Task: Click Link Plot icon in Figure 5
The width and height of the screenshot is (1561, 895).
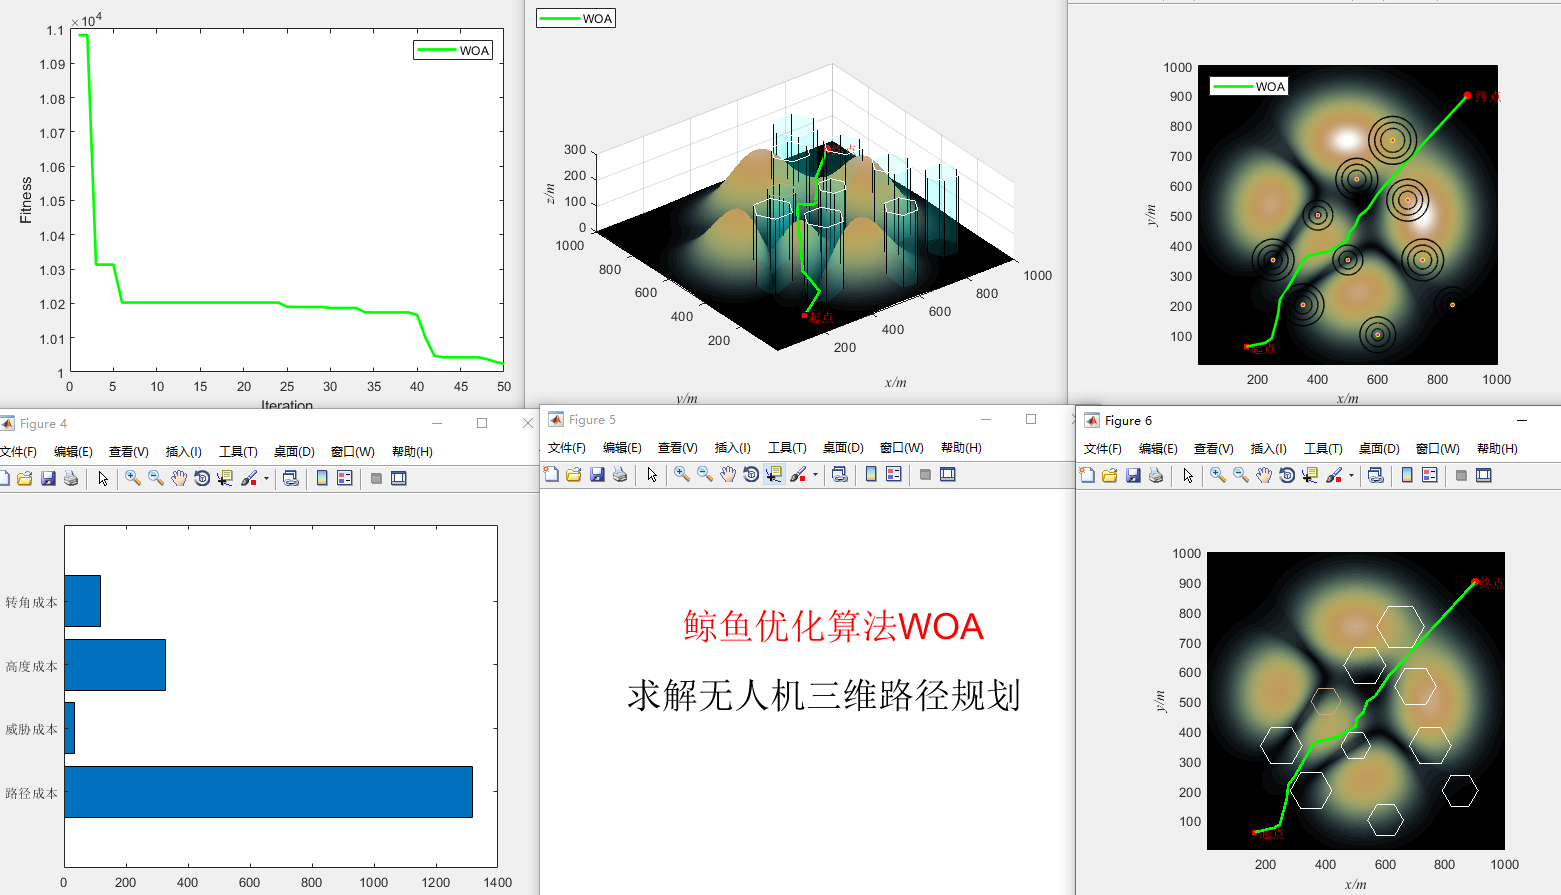Action: click(840, 475)
